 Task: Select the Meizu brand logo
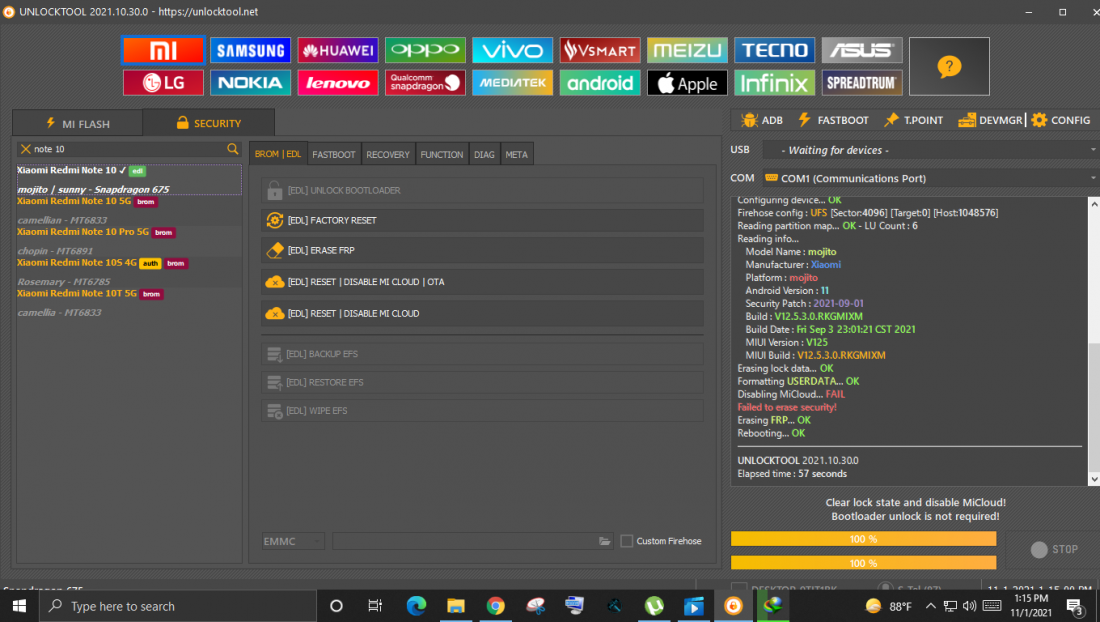coord(687,50)
